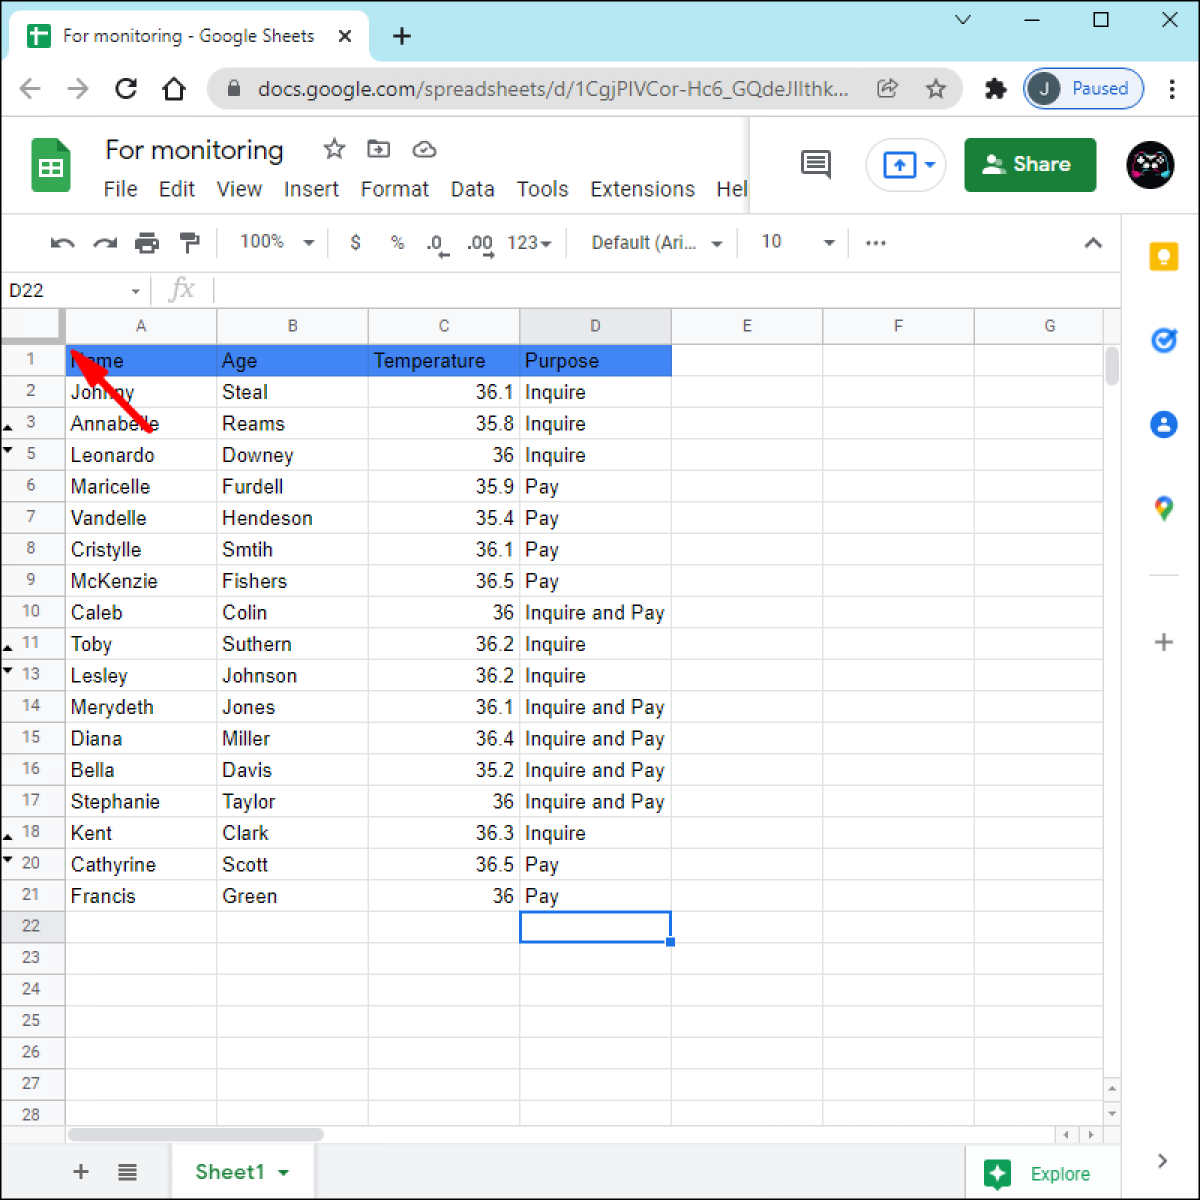
Task: Click the green Share button
Action: click(1030, 164)
